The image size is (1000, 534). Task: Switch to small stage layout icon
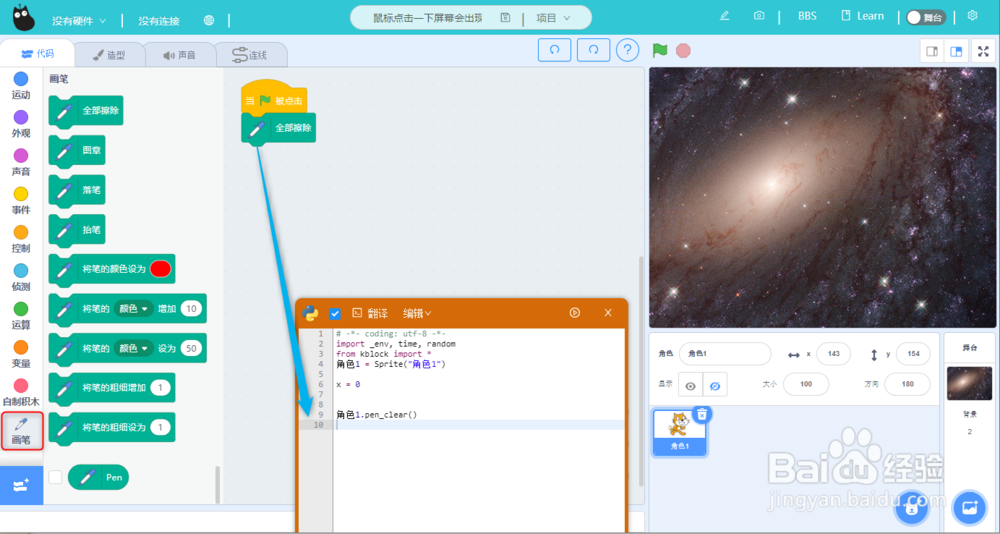pos(932,52)
